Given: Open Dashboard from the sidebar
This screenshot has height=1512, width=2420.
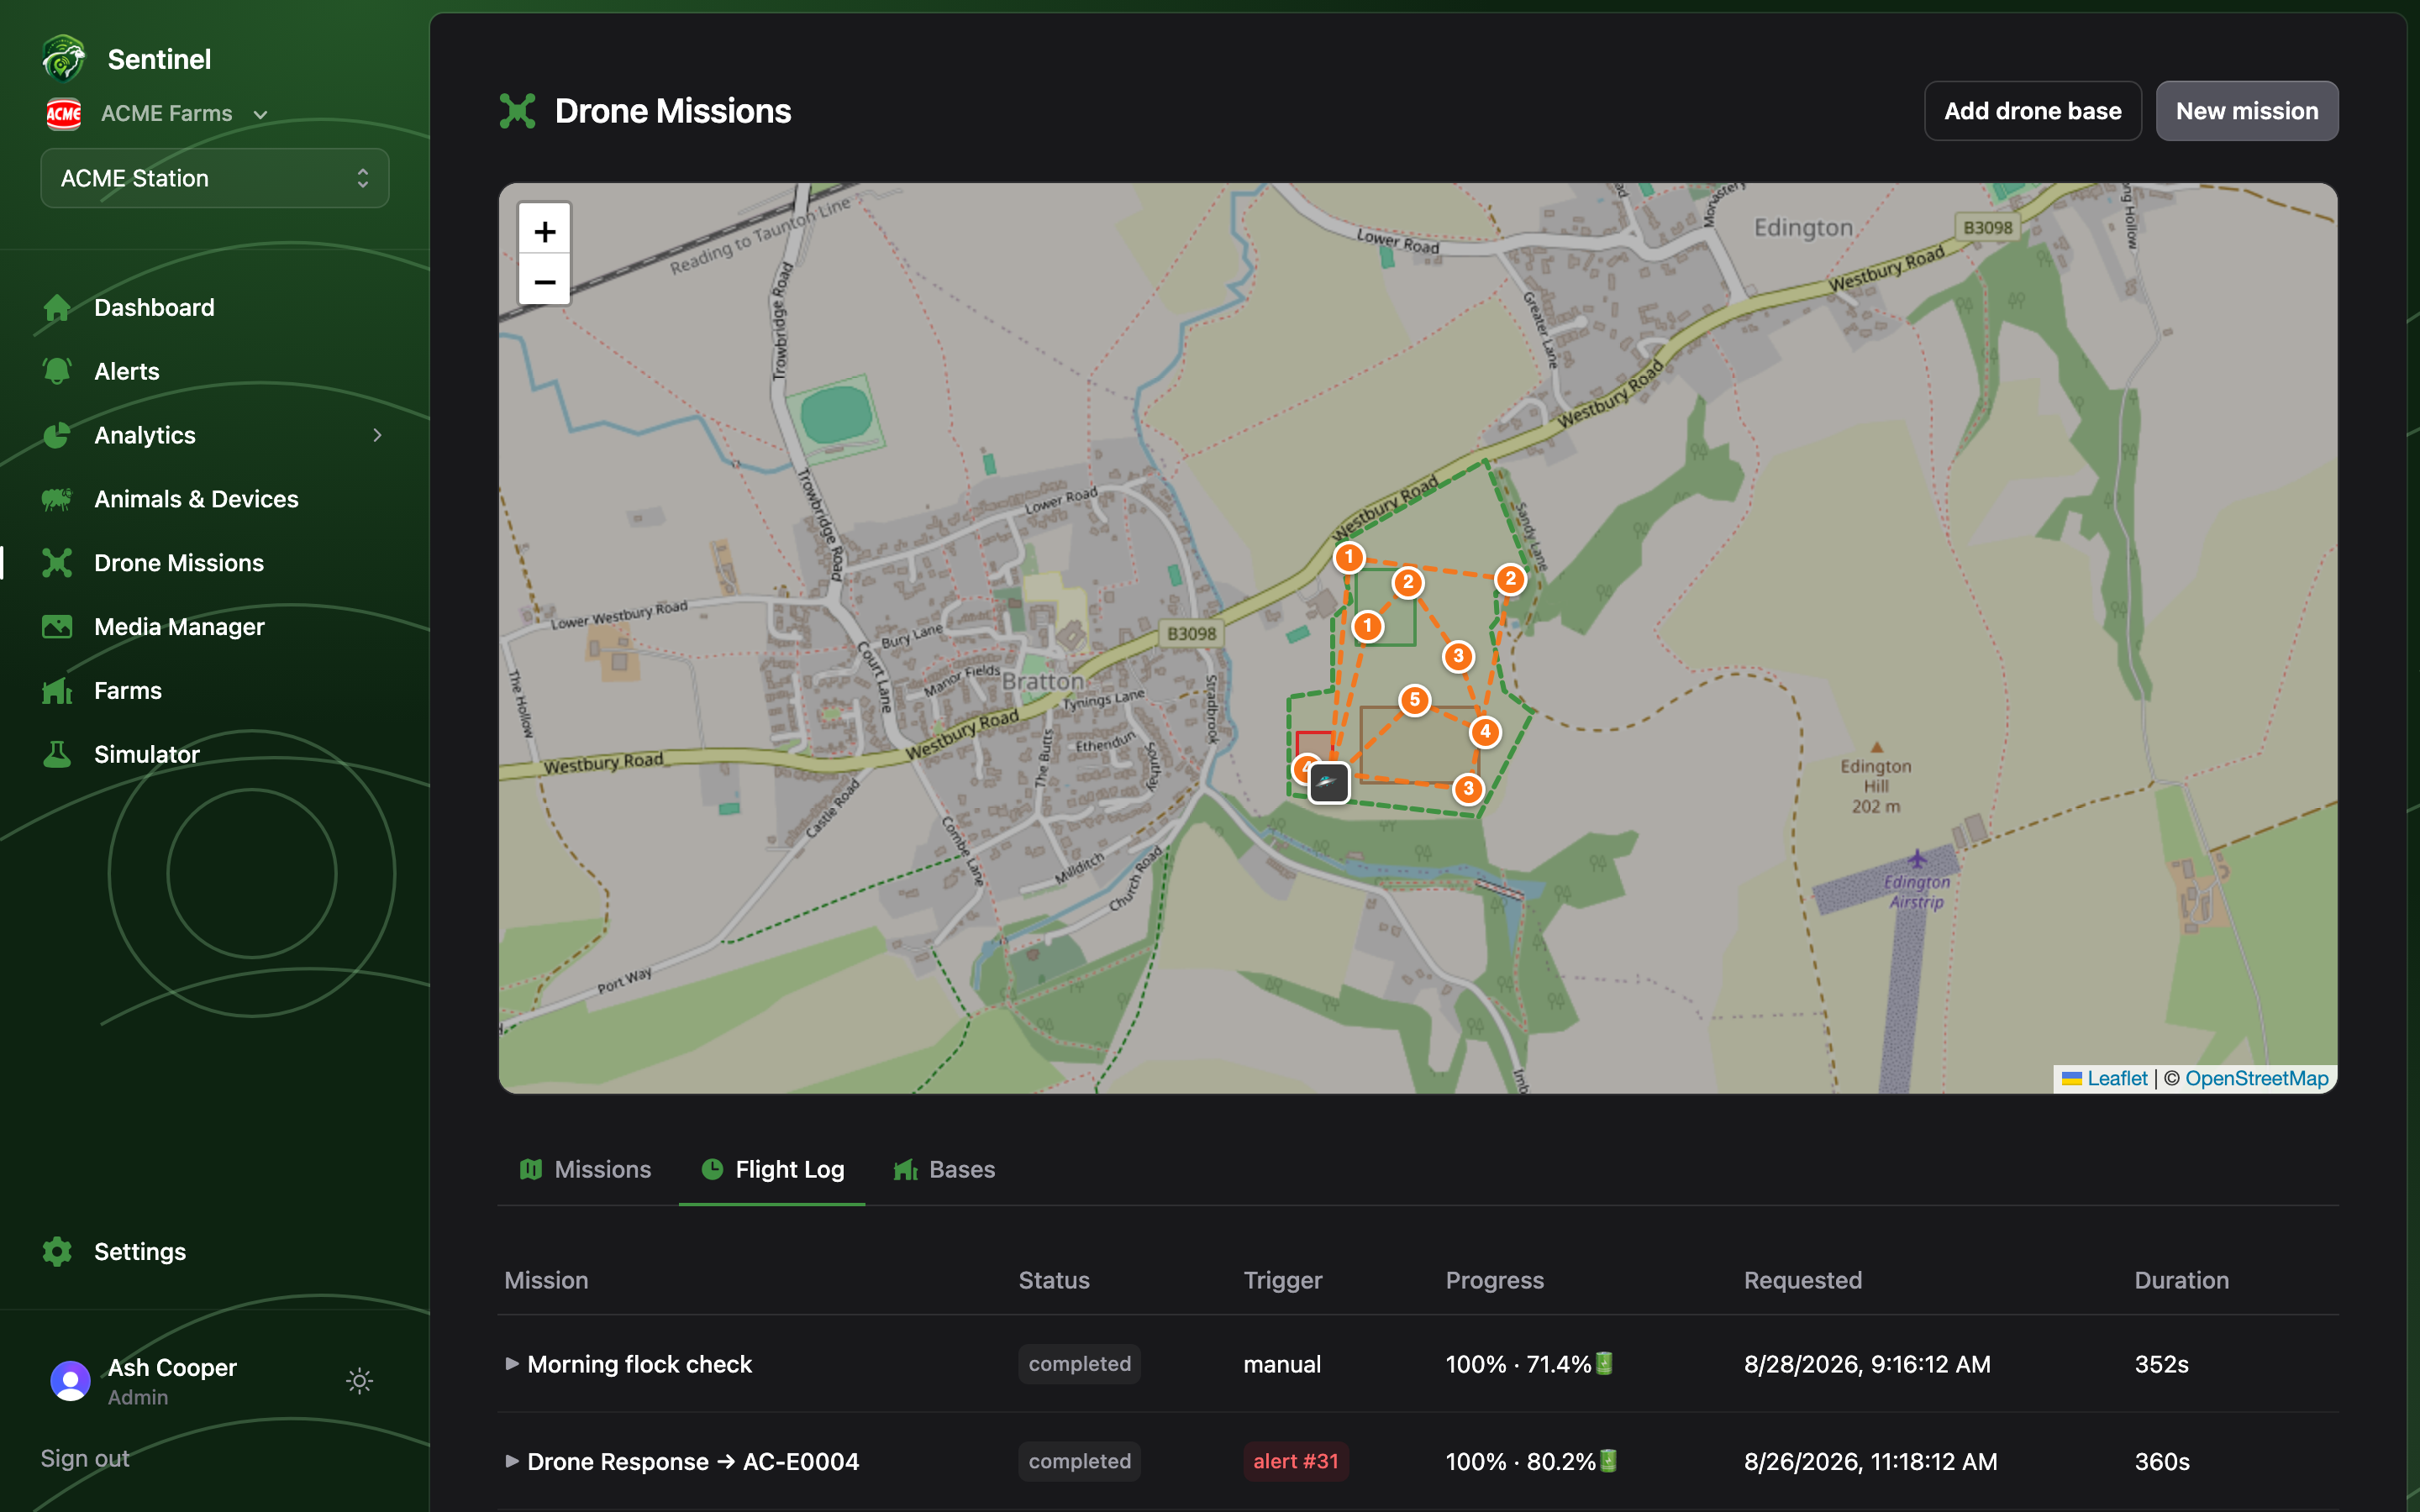Looking at the screenshot, I should (154, 307).
